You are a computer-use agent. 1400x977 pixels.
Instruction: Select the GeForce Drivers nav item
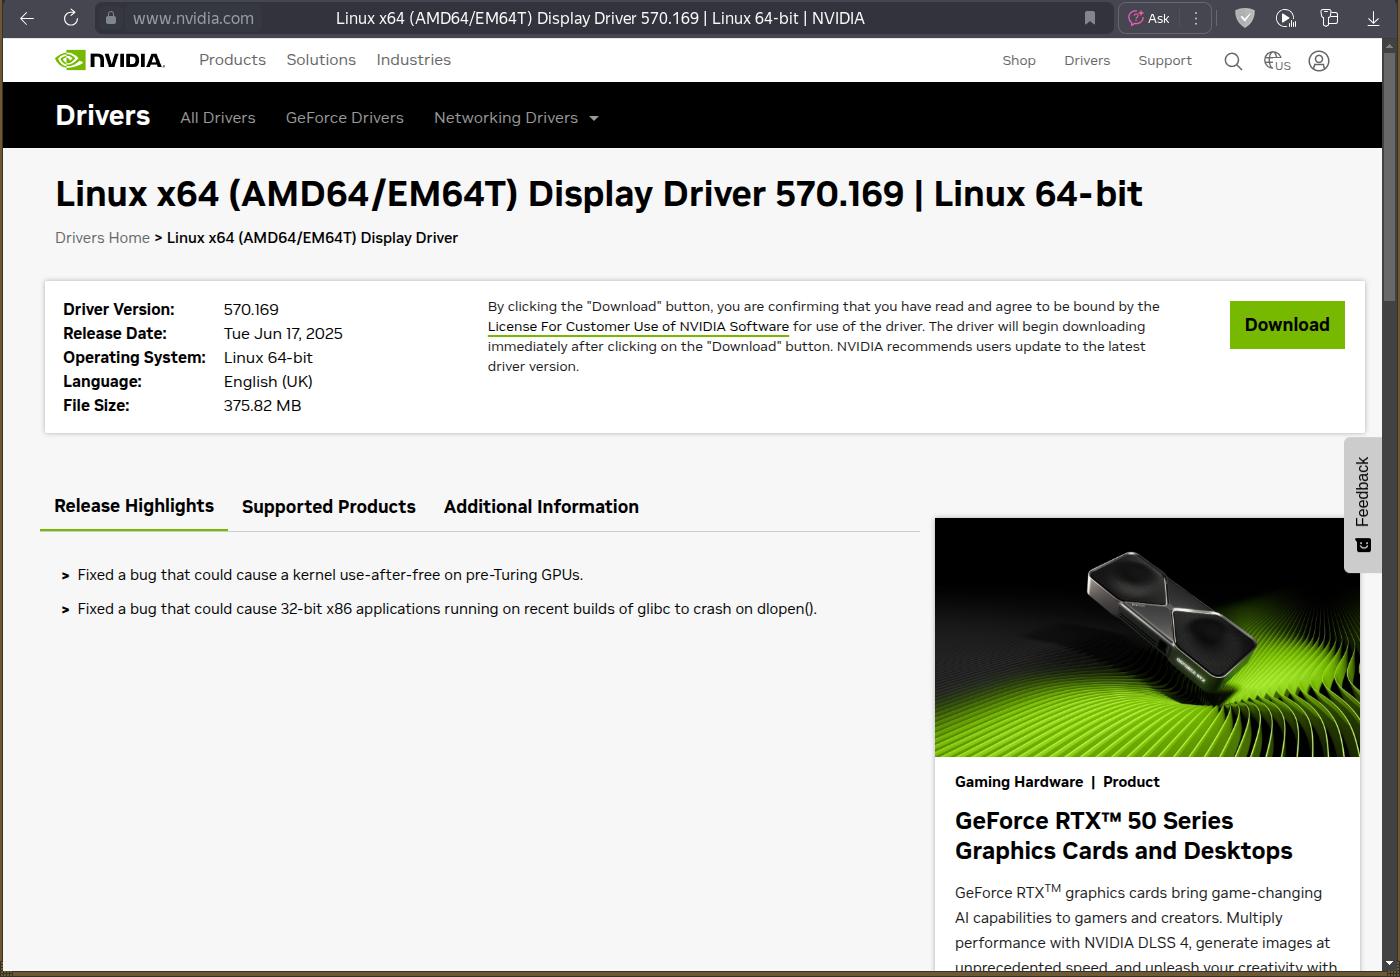tap(345, 118)
